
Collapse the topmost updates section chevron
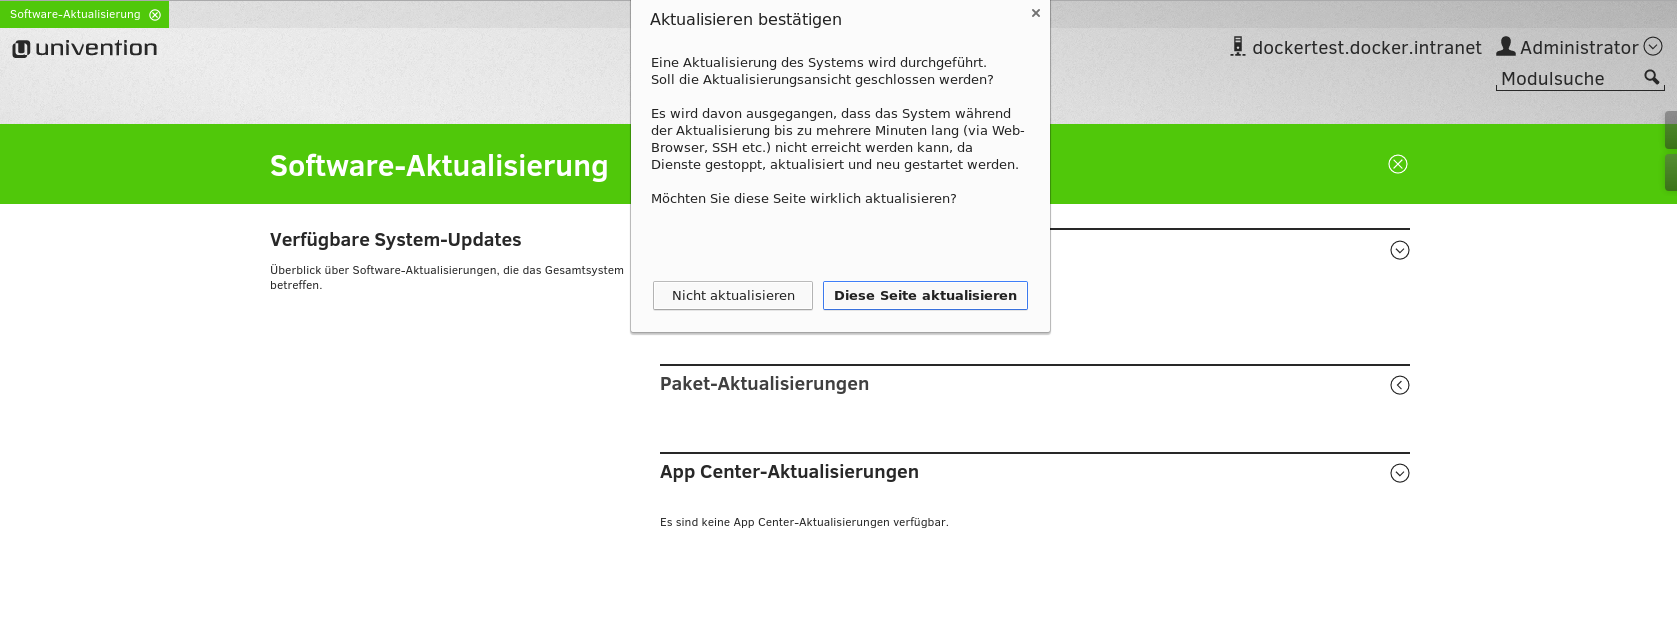[1400, 250]
